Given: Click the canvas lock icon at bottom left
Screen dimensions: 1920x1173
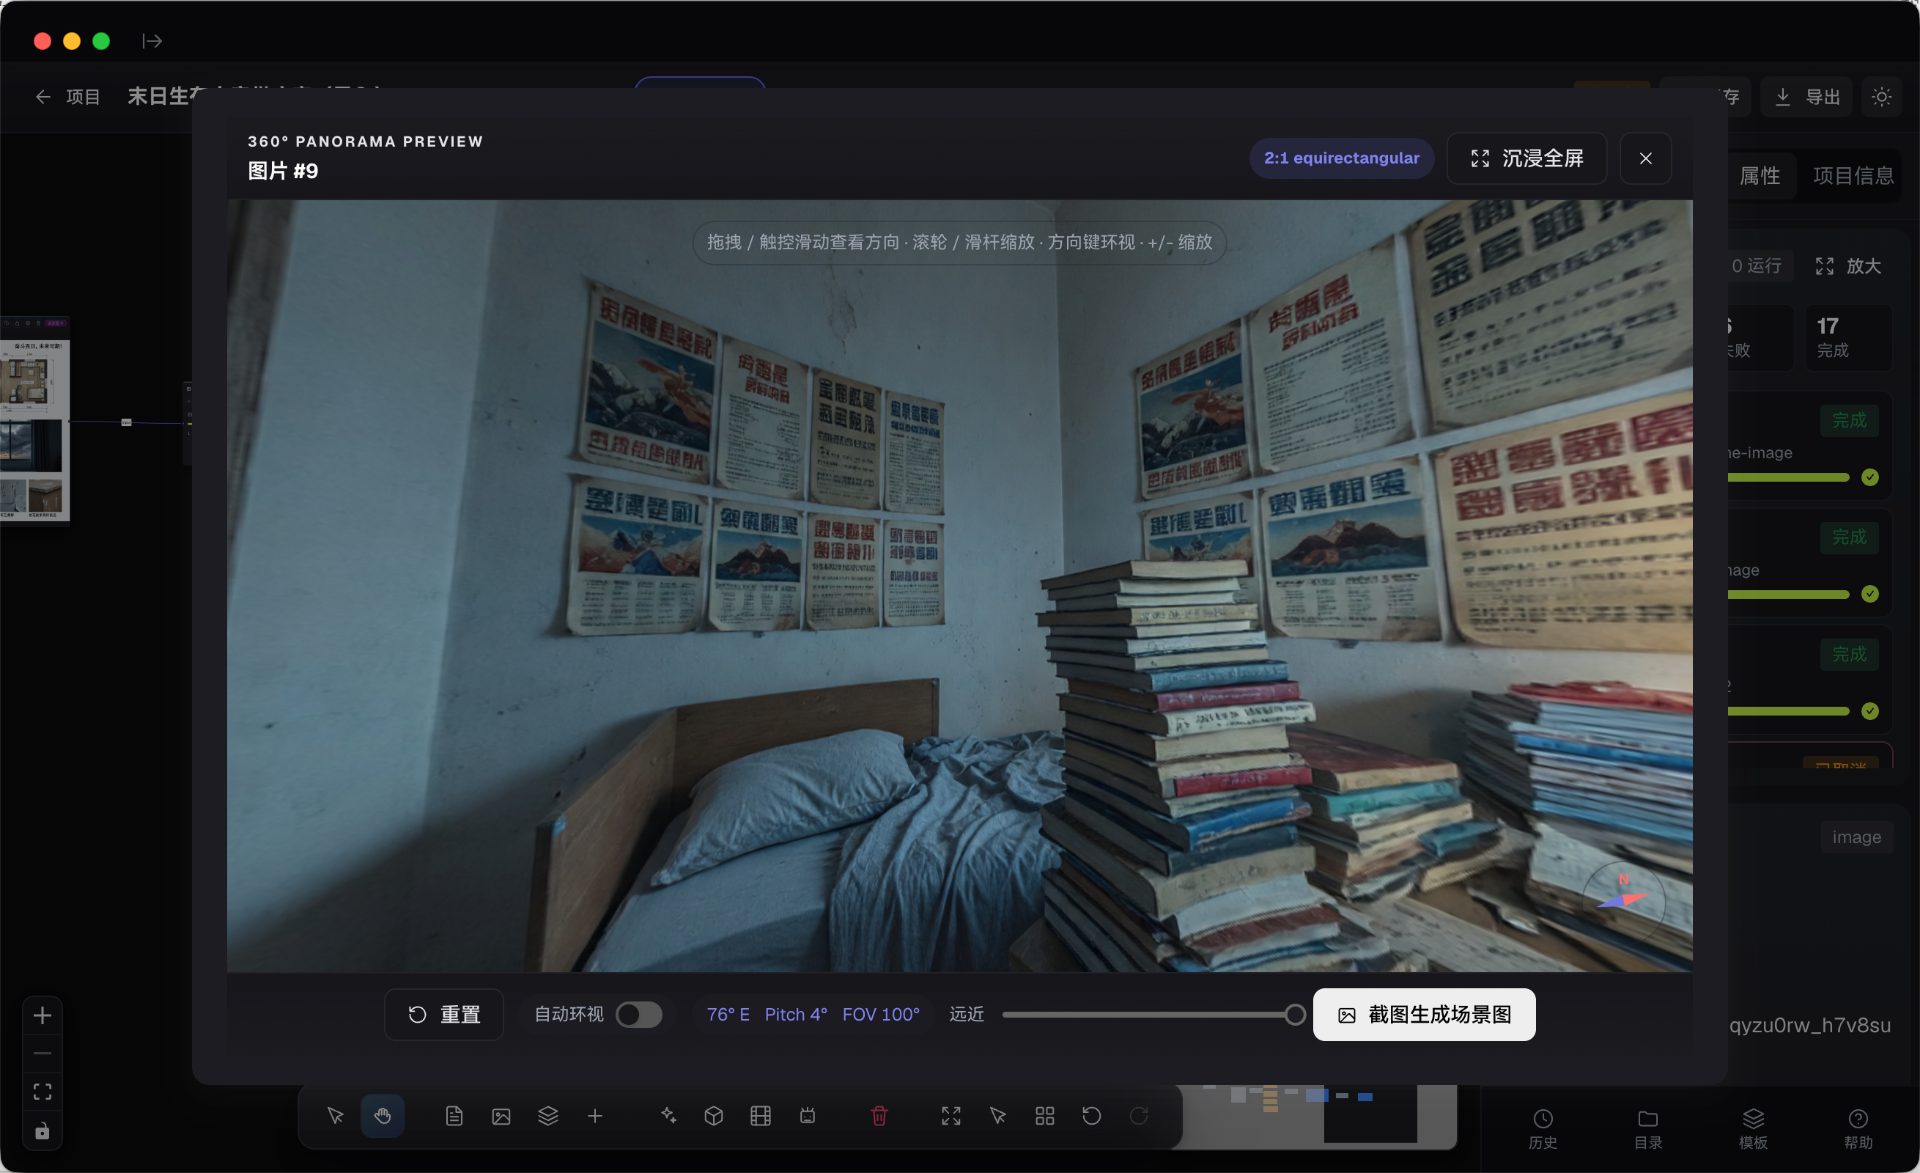Looking at the screenshot, I should [42, 1132].
